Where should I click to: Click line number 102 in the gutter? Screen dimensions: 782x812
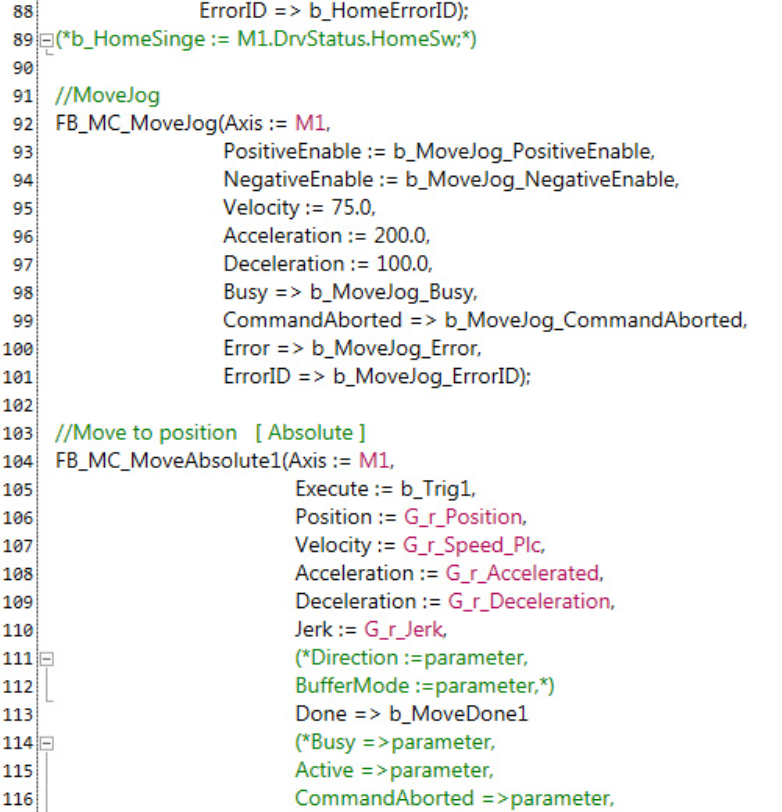[x=18, y=405]
